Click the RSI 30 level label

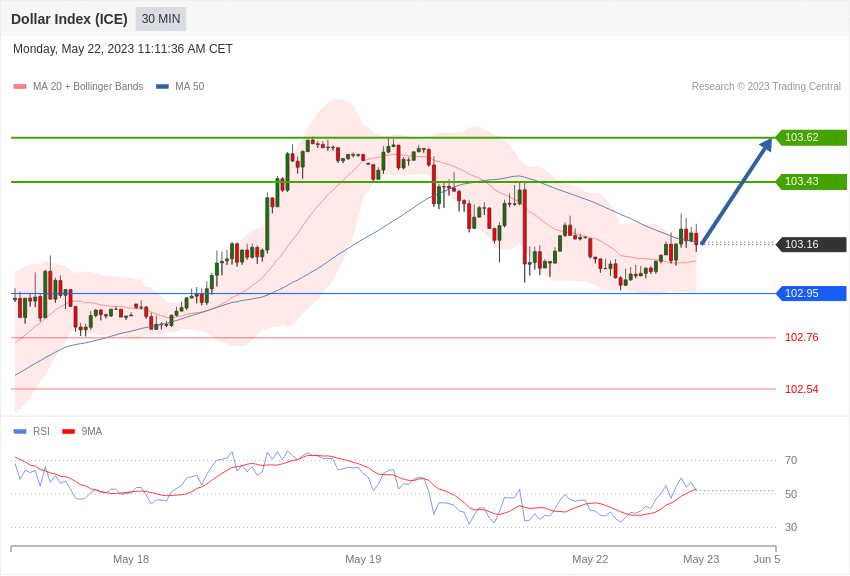(x=790, y=528)
